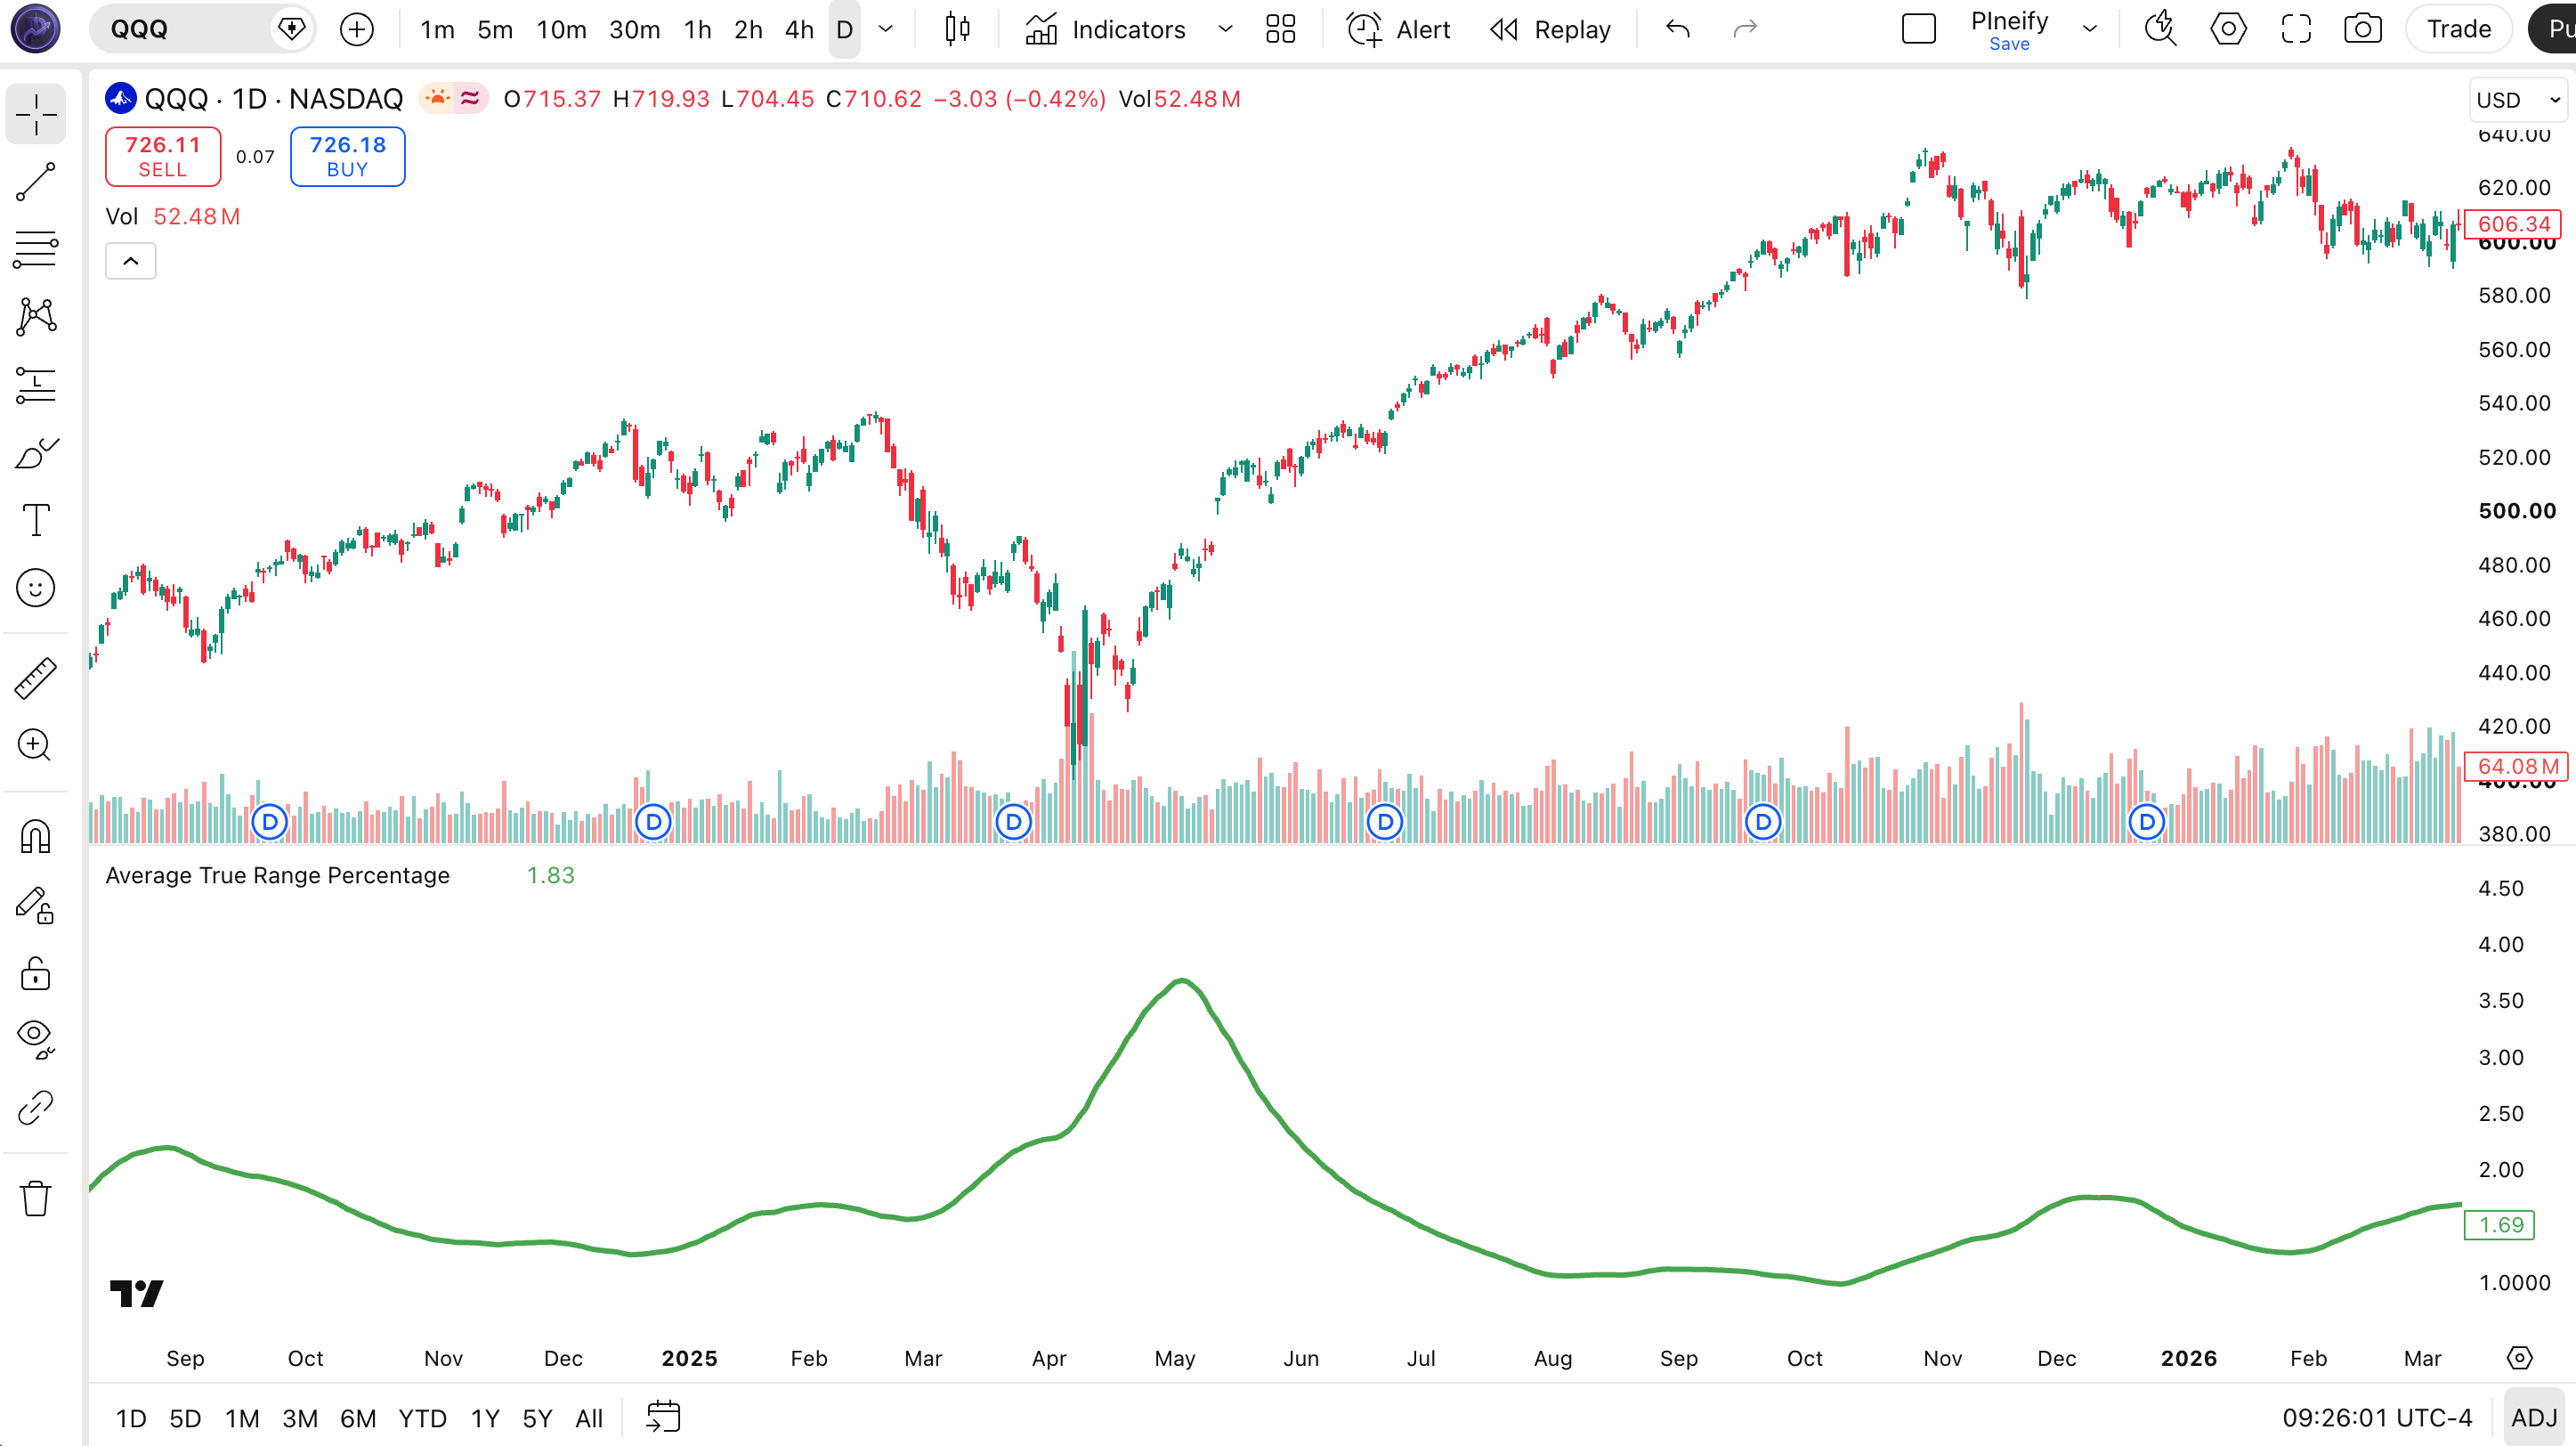Start bar Replay mode
The image size is (2576, 1446).
click(1550, 29)
